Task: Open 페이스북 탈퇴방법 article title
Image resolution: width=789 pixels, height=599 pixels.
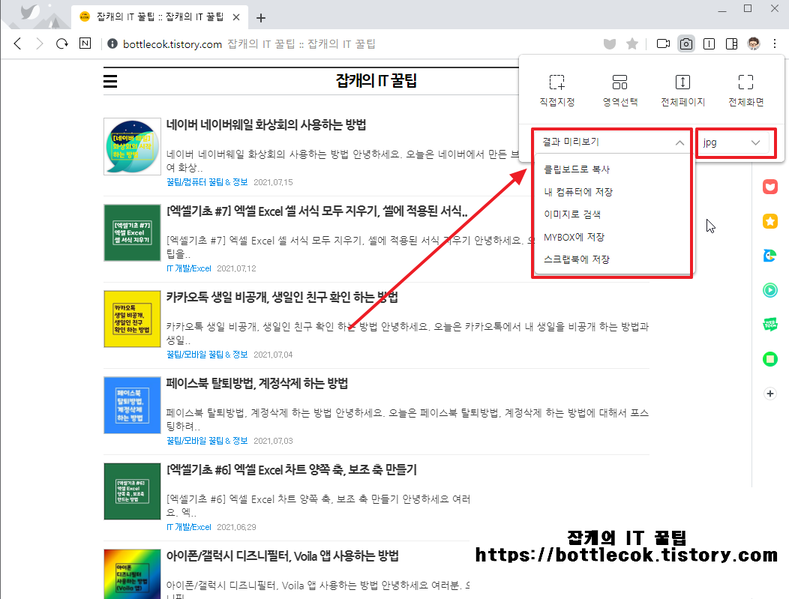Action: (257, 384)
